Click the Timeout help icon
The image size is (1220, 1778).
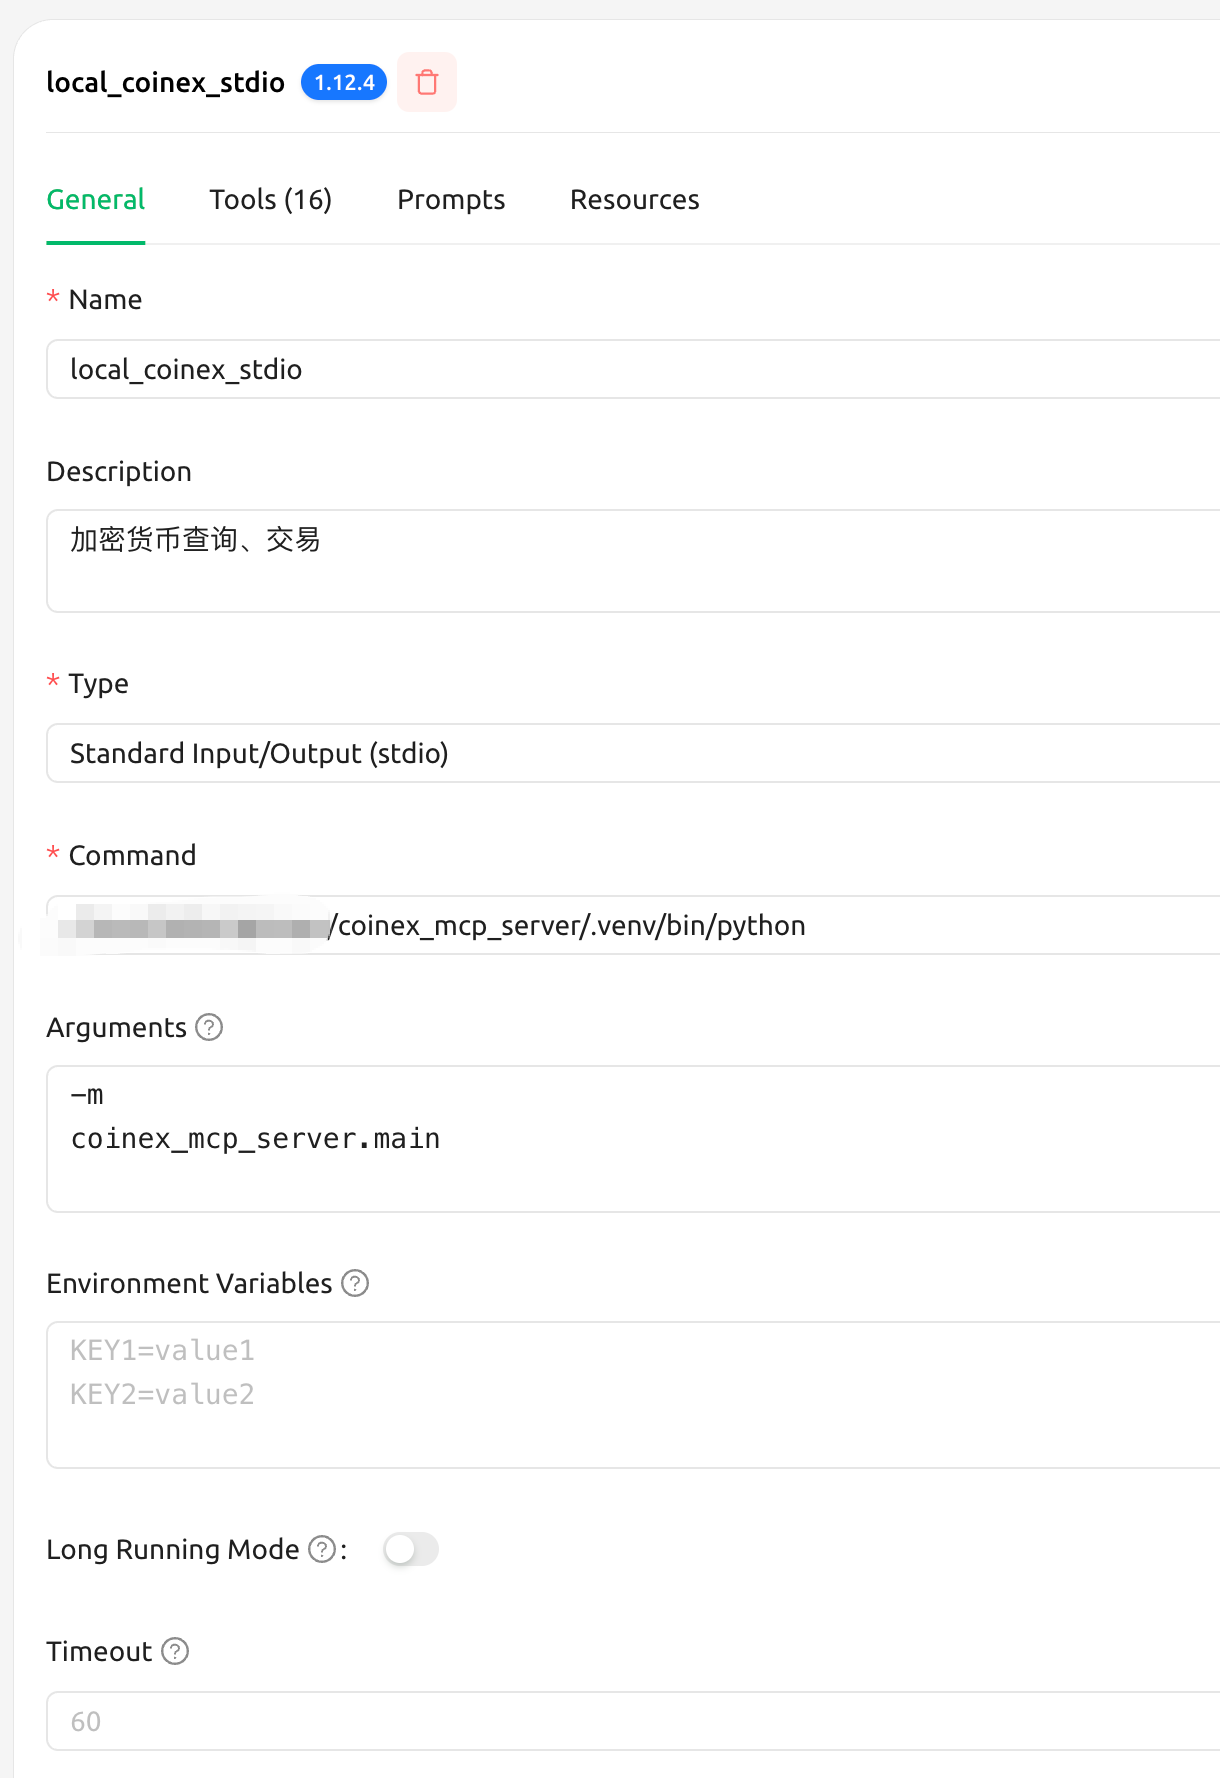pos(174,1652)
